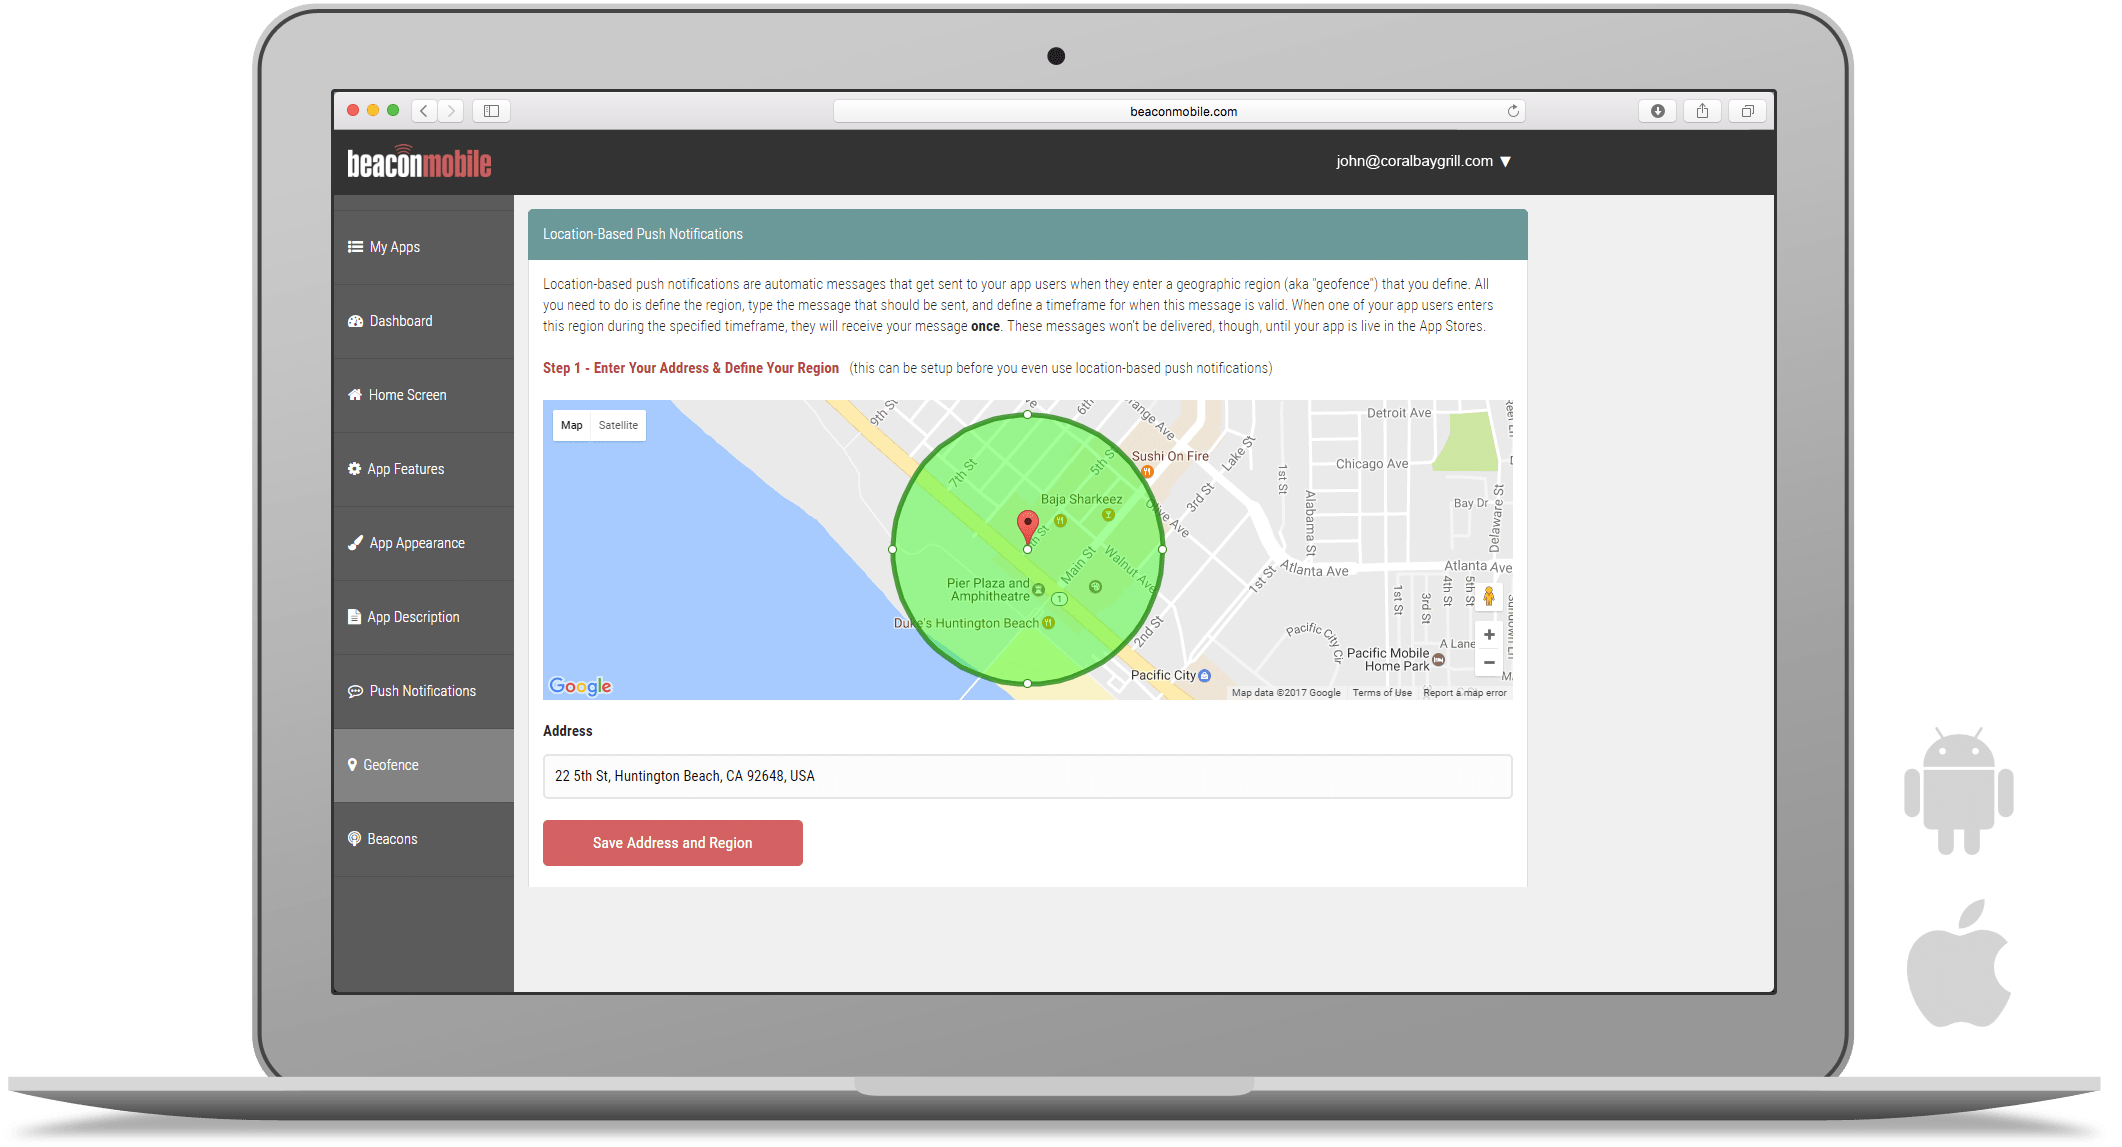The height and width of the screenshot is (1147, 2122).
Task: Select the App Description page
Action: click(413, 616)
